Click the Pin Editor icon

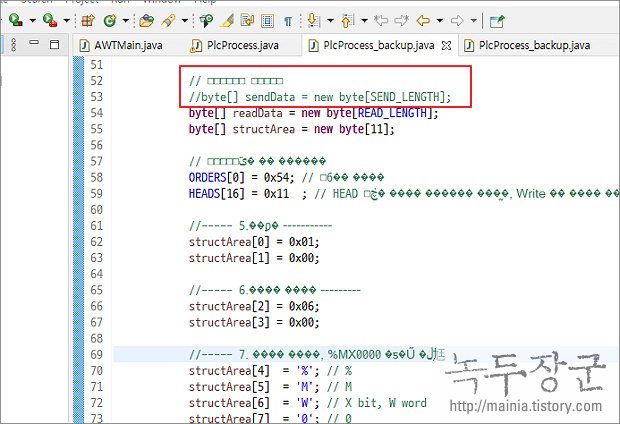pyautogui.click(x=497, y=21)
